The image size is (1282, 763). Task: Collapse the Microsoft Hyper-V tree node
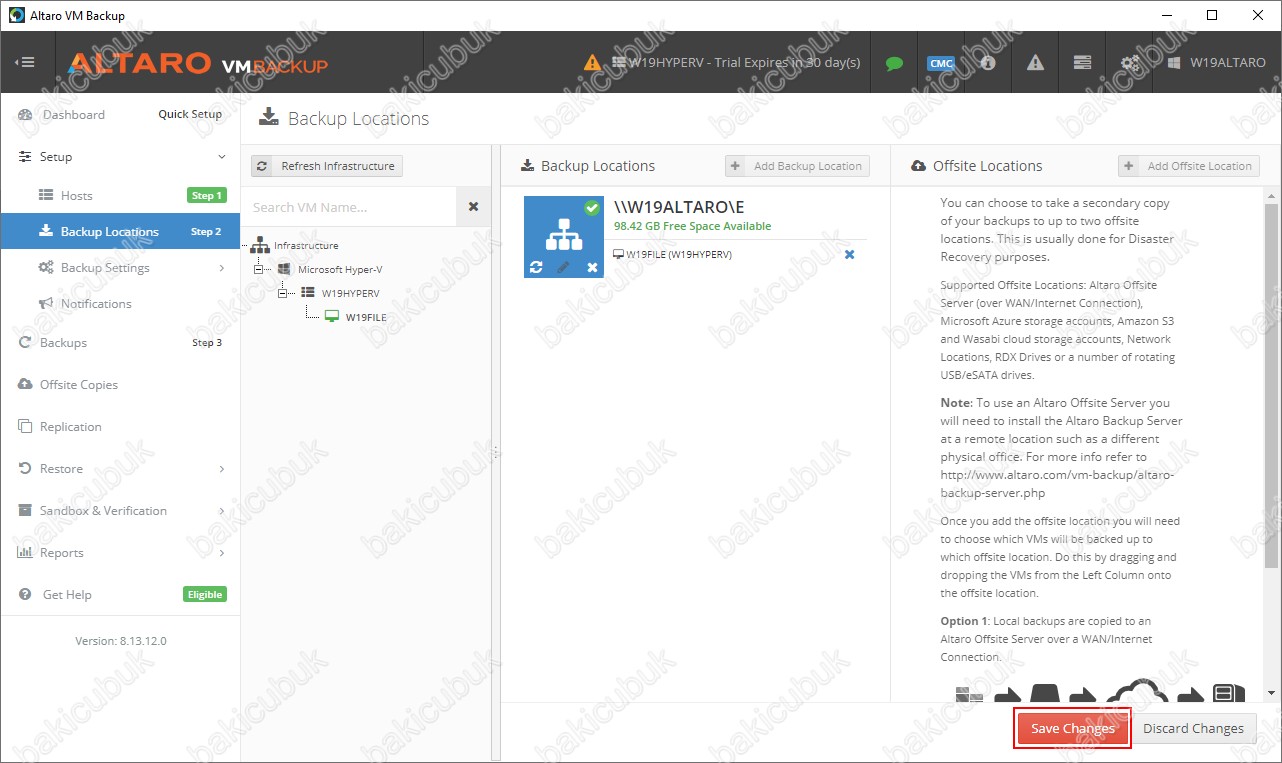tap(259, 269)
